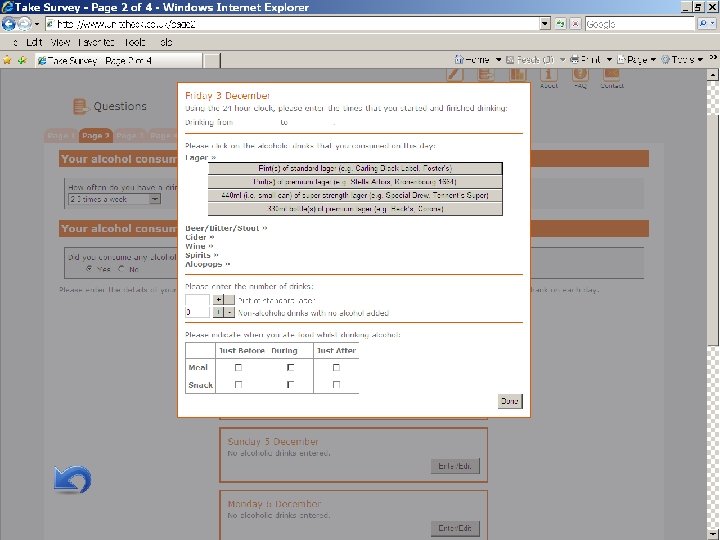Screen dimensions: 720x540
Task: Click the Questions clipboard icon
Action: pyautogui.click(x=80, y=107)
